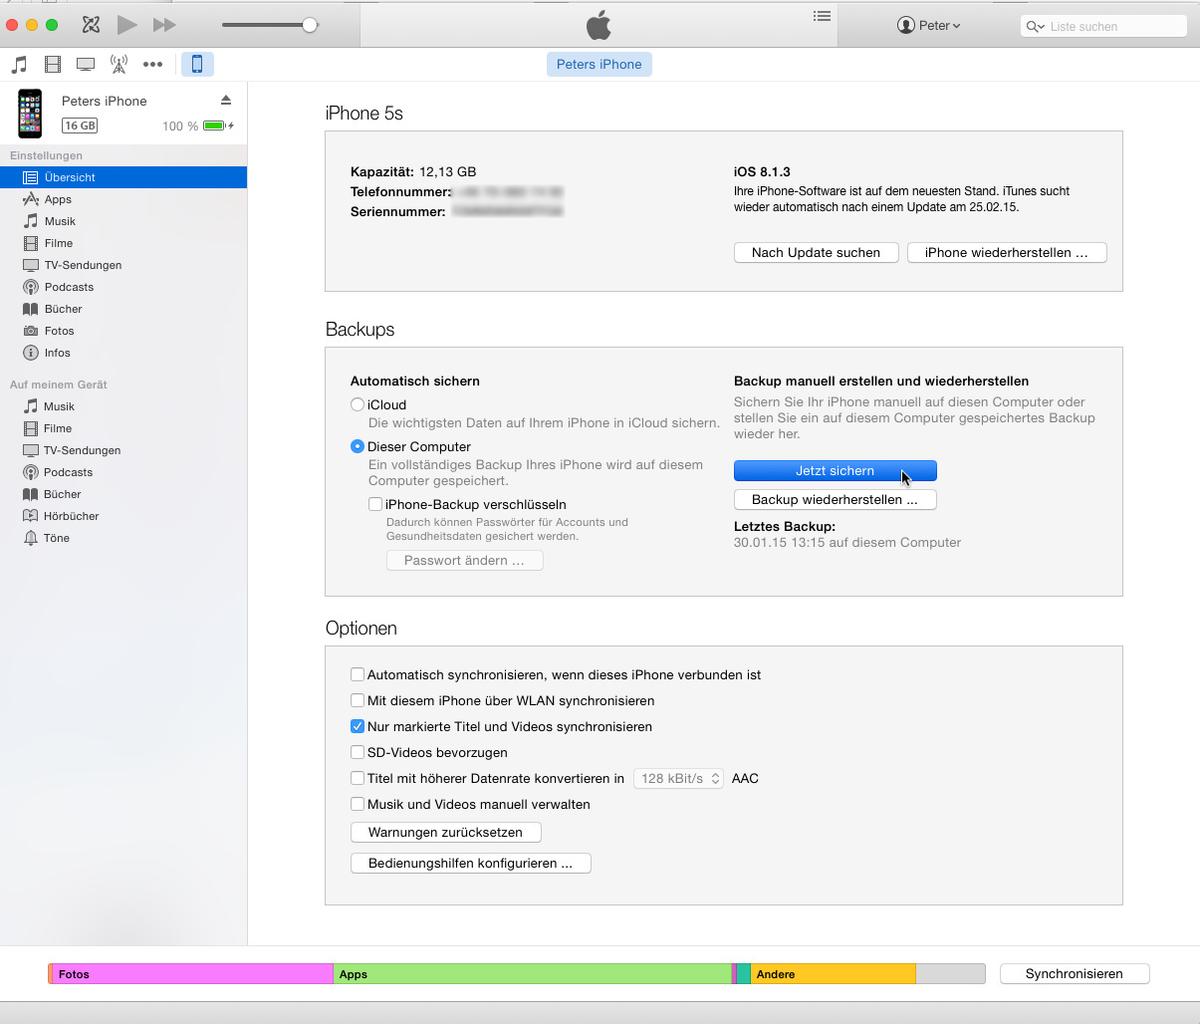The image size is (1200, 1024).
Task: Select Dieser Computer backup option
Action: pyautogui.click(x=357, y=447)
